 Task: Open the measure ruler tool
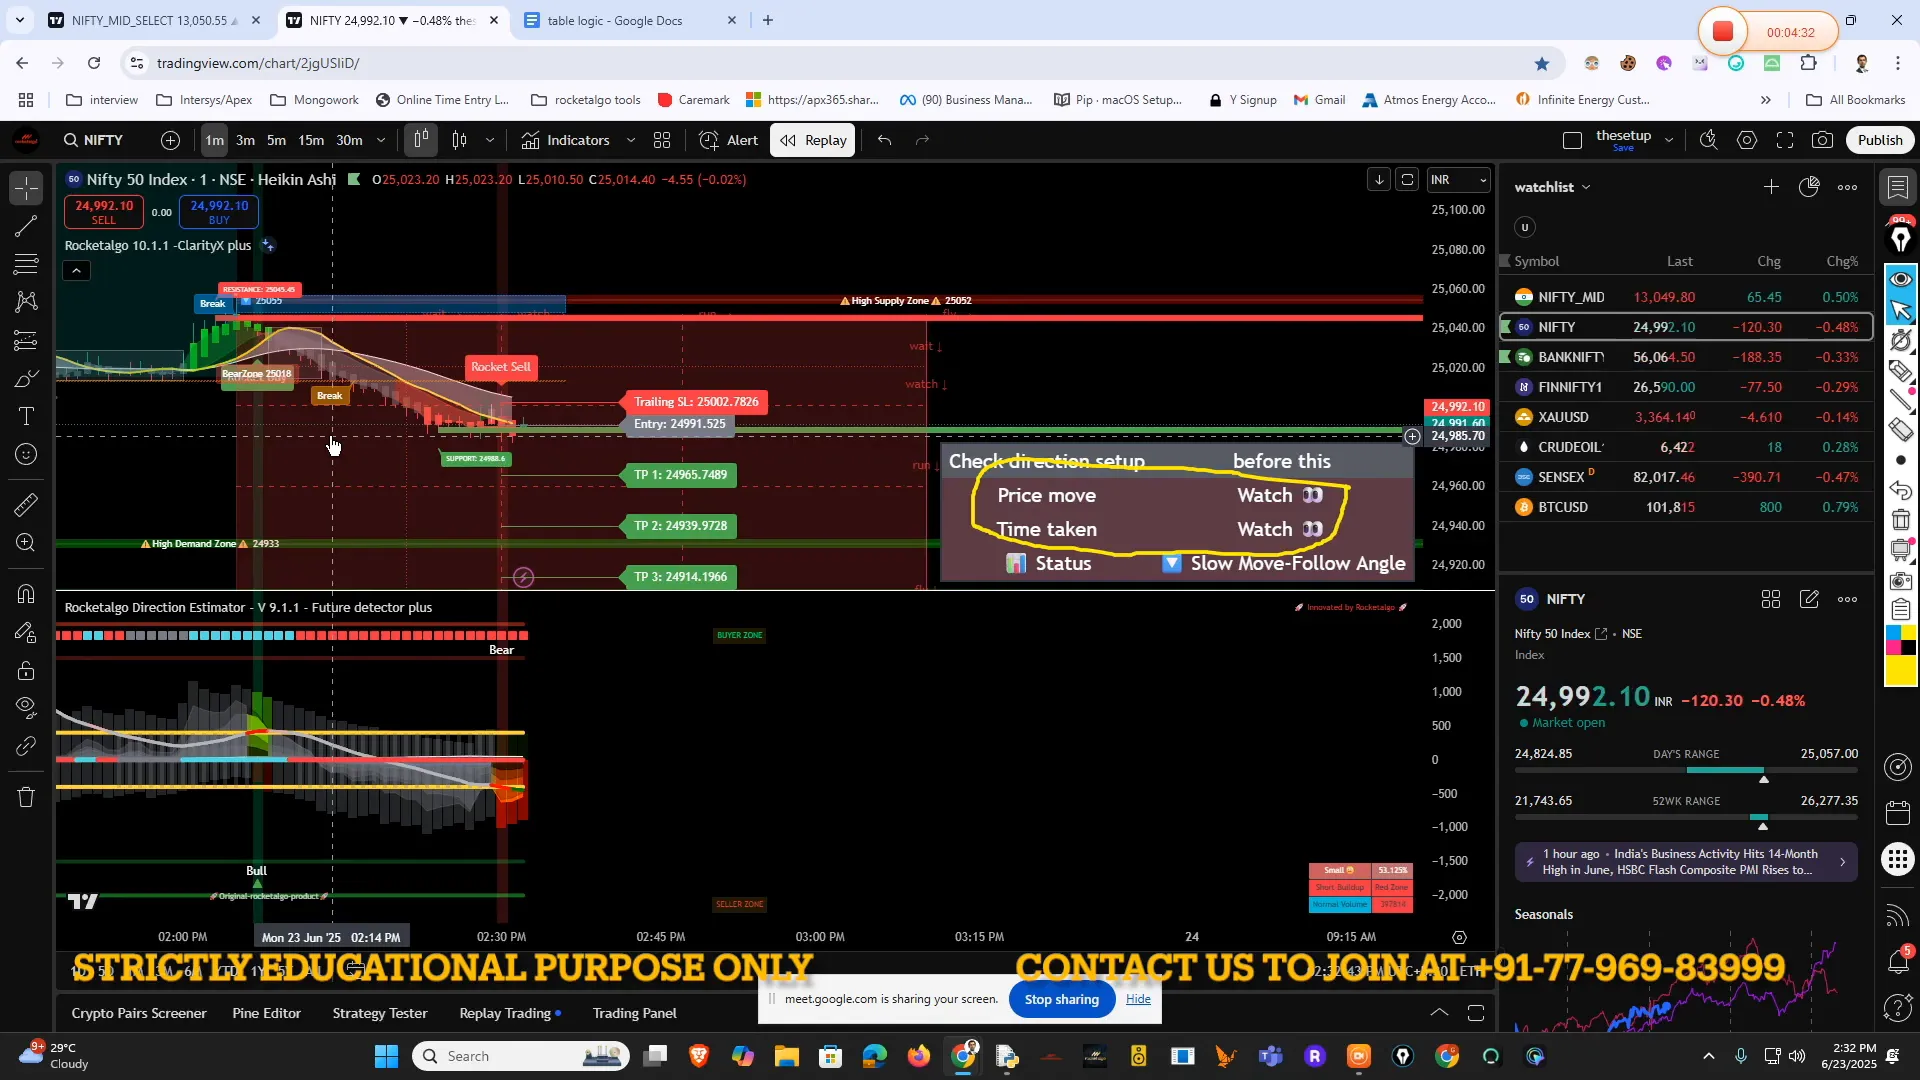pyautogui.click(x=27, y=505)
